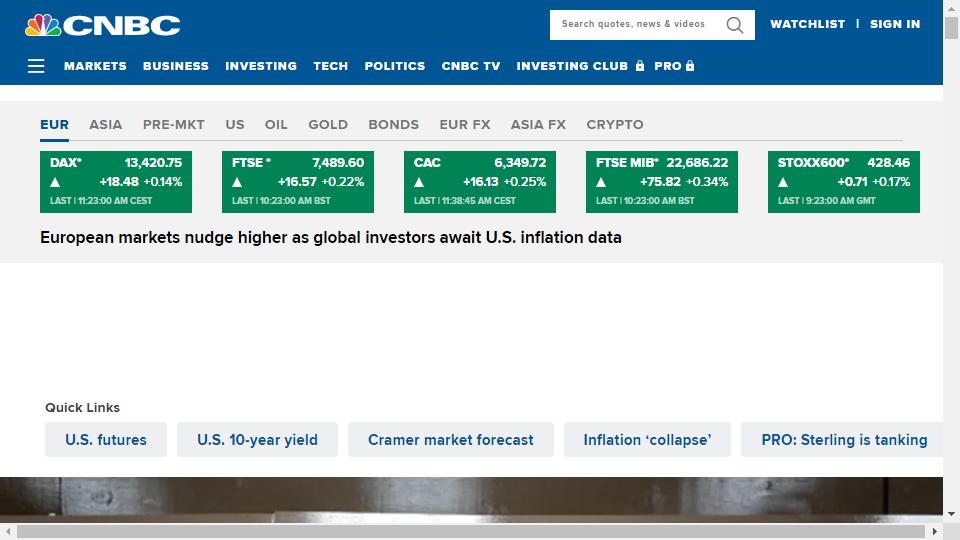Viewport: 960px width, 540px height.
Task: Click the CAC timestamp 11:38:45 AM CEST
Action: (479, 201)
